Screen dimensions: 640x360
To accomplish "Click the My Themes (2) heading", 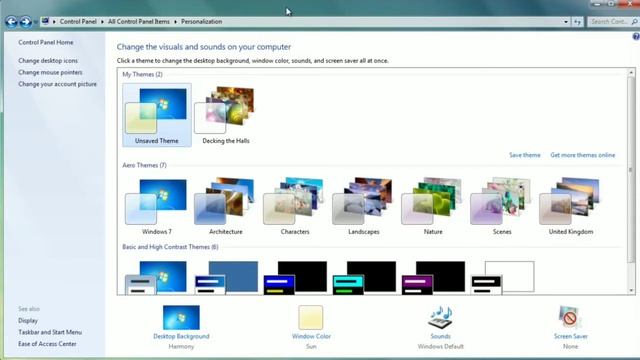I will [x=142, y=74].
